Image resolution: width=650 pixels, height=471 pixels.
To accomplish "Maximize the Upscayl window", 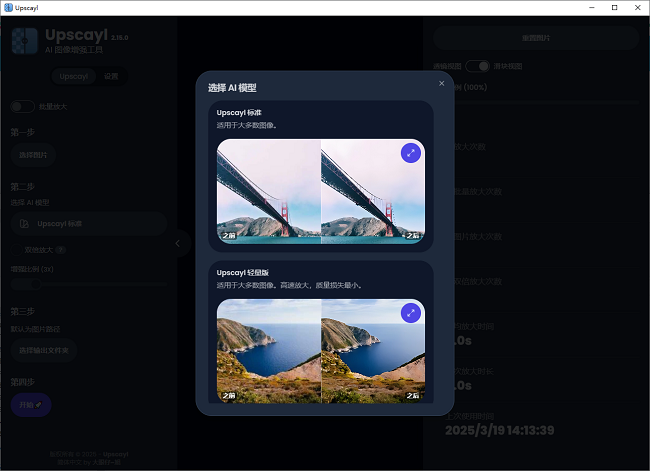I will (x=614, y=7).
